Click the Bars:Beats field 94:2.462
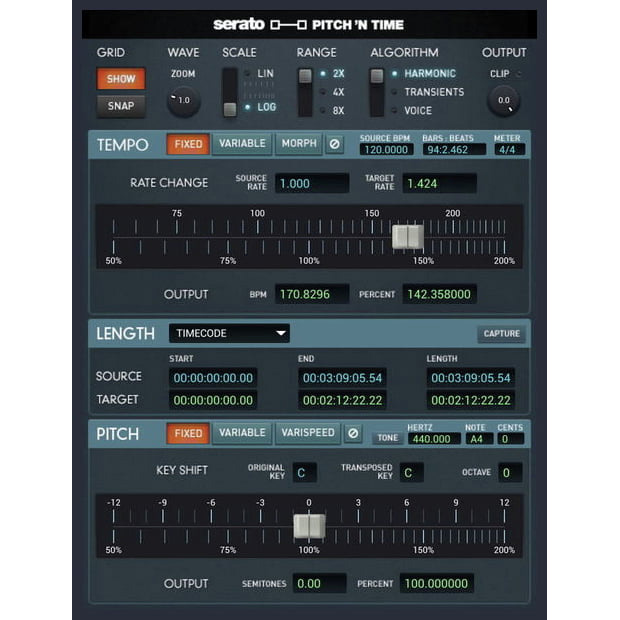620x620 pixels. click(x=454, y=149)
